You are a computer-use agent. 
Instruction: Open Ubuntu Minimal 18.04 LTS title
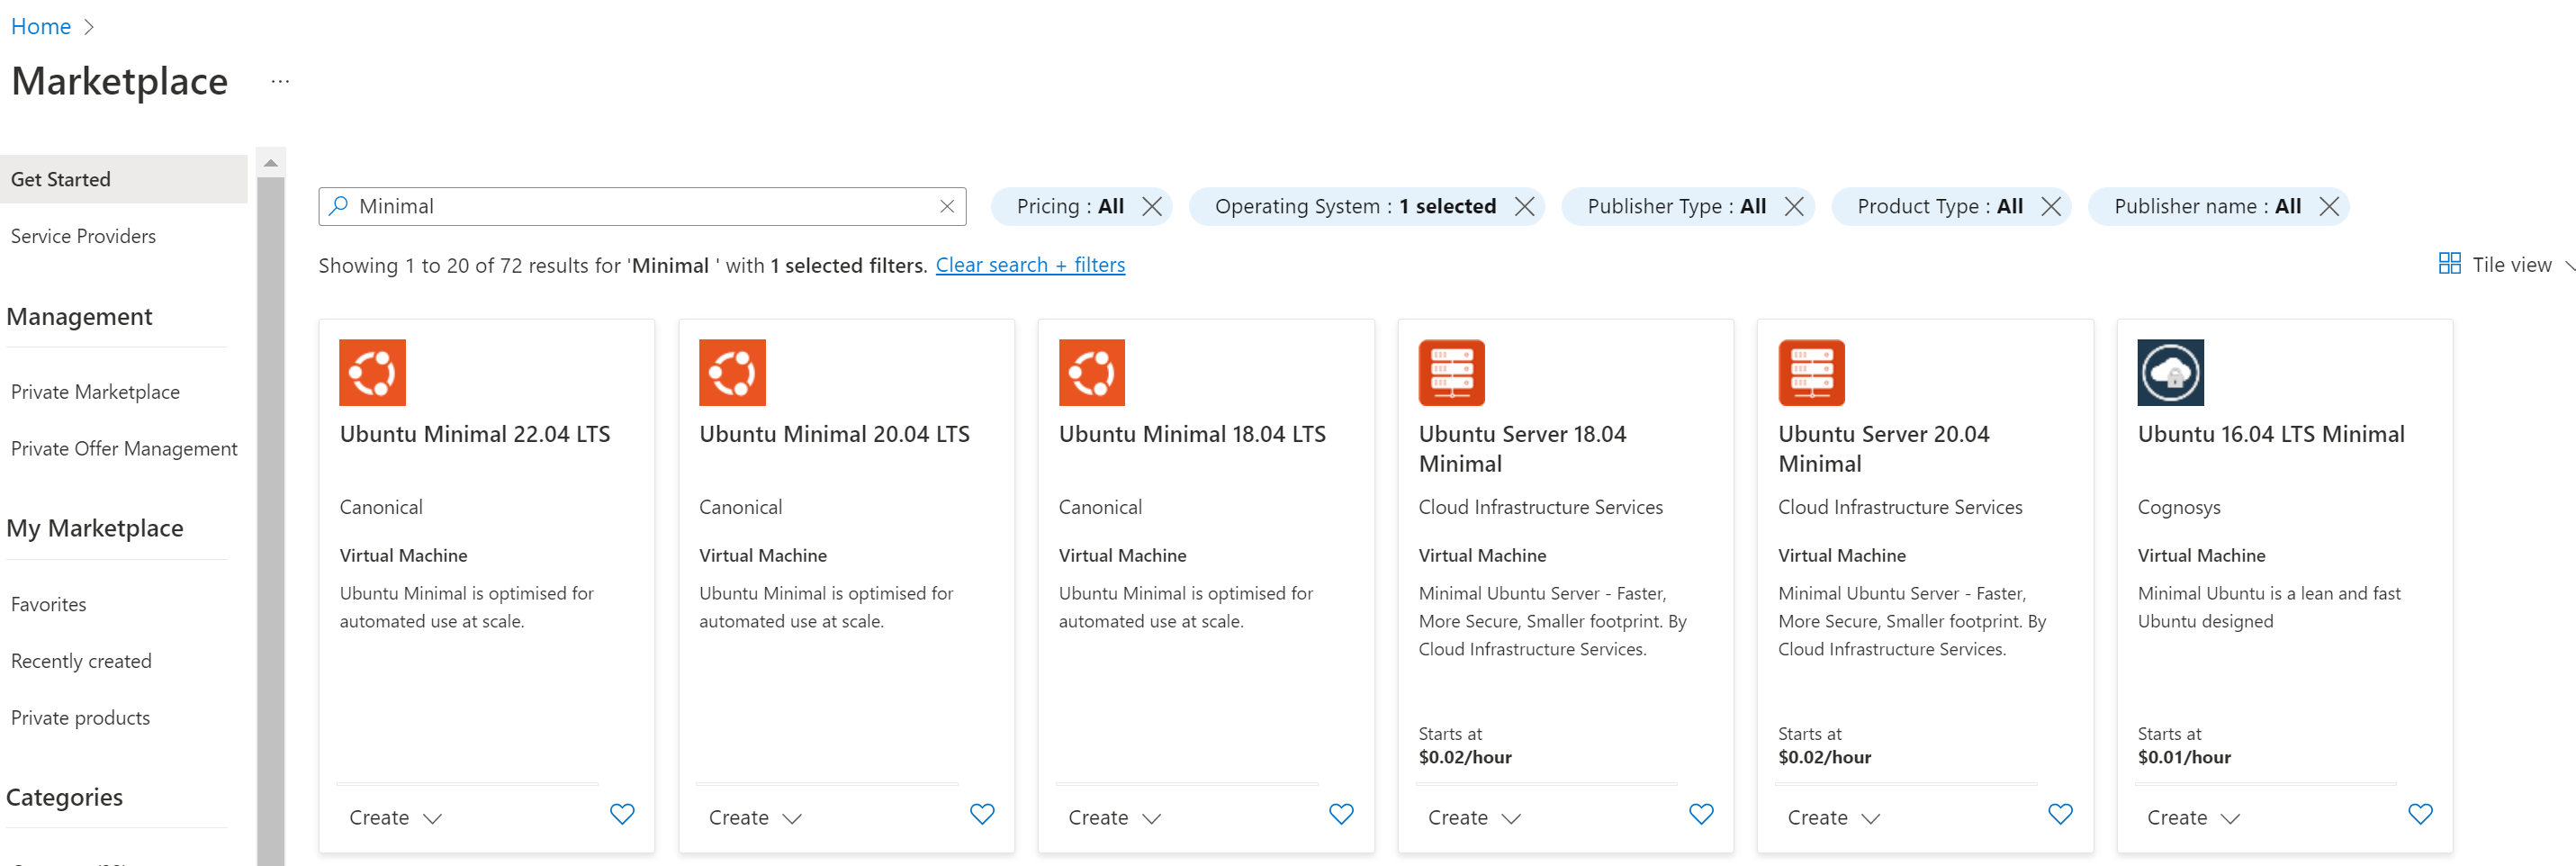tap(1192, 434)
